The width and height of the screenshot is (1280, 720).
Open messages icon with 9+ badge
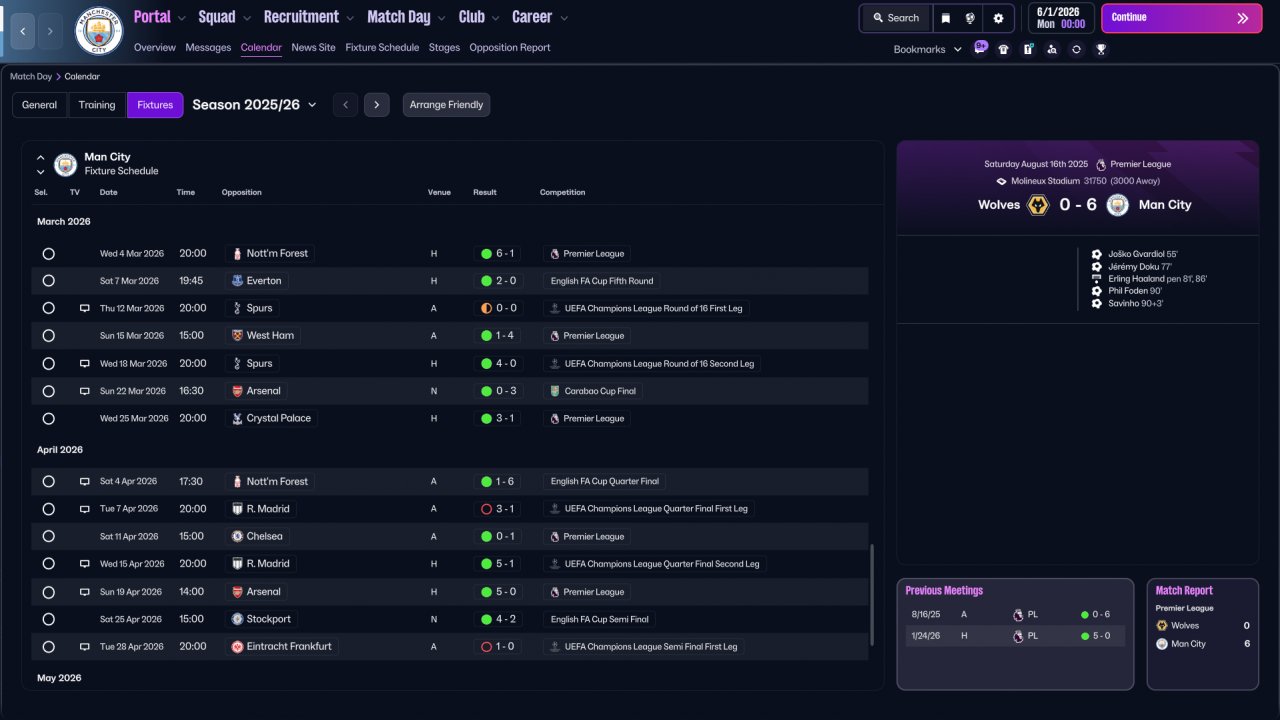(x=980, y=49)
